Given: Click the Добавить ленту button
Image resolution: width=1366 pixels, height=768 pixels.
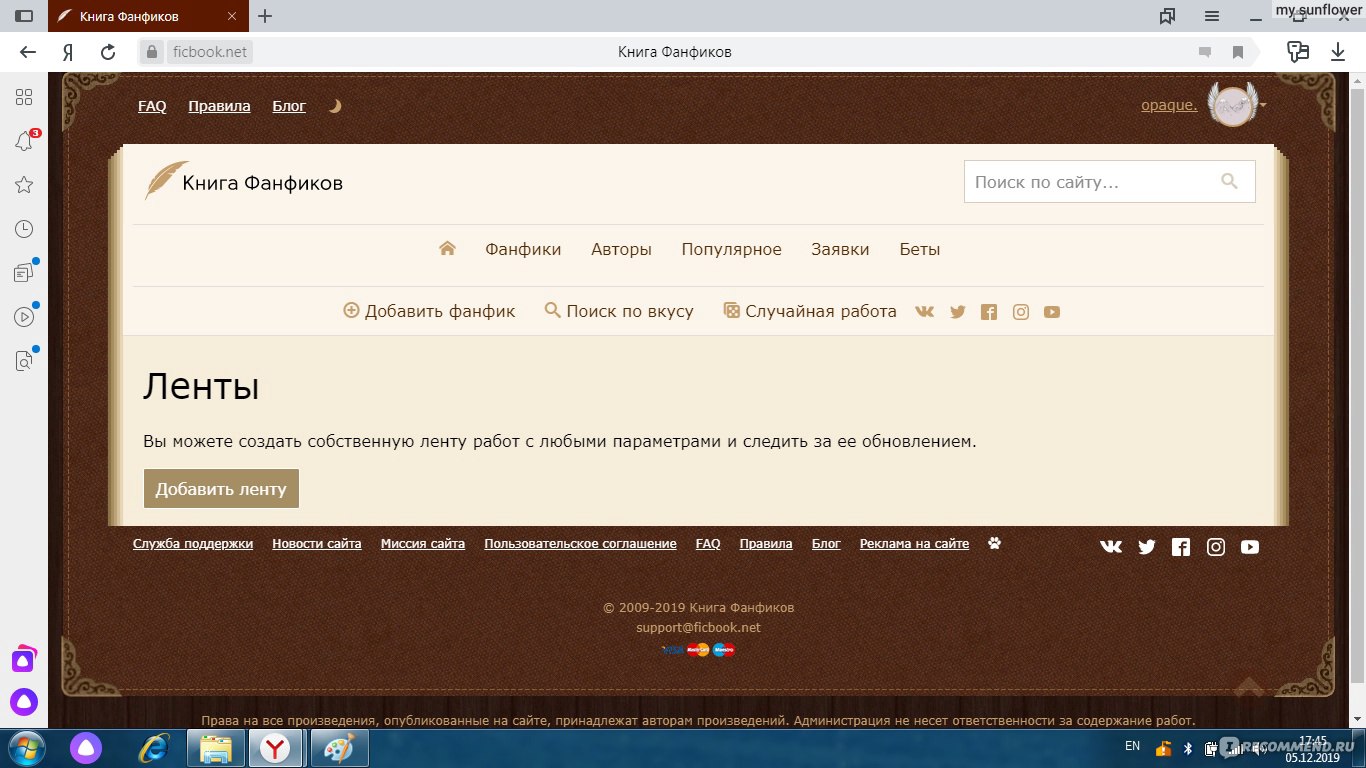Looking at the screenshot, I should (x=221, y=489).
